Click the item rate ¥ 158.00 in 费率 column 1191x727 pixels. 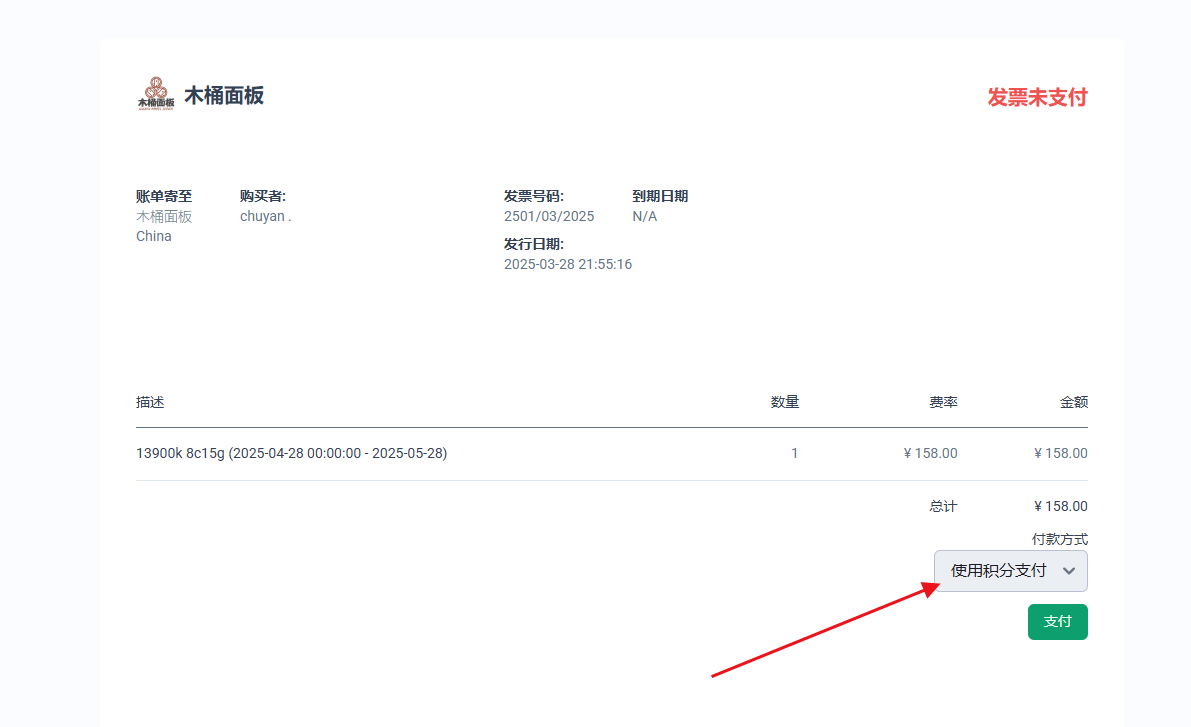tap(930, 453)
